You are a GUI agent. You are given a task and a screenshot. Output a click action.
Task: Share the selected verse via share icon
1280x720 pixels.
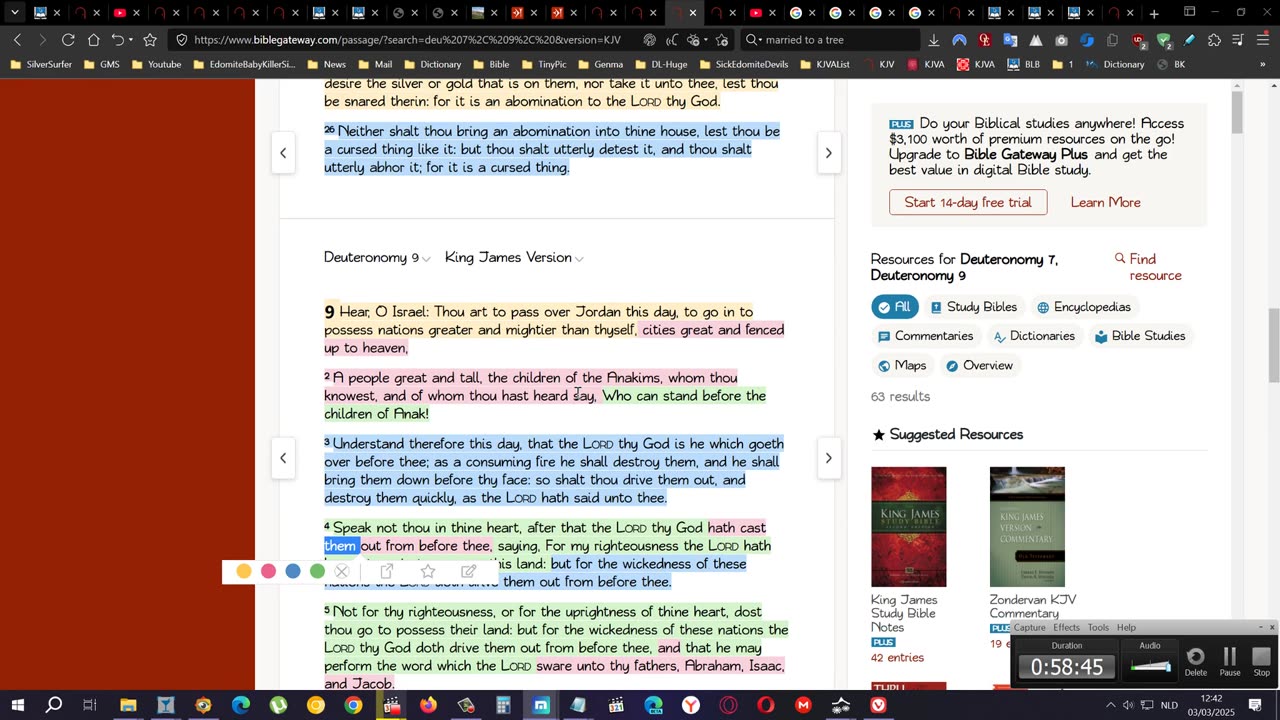387,571
